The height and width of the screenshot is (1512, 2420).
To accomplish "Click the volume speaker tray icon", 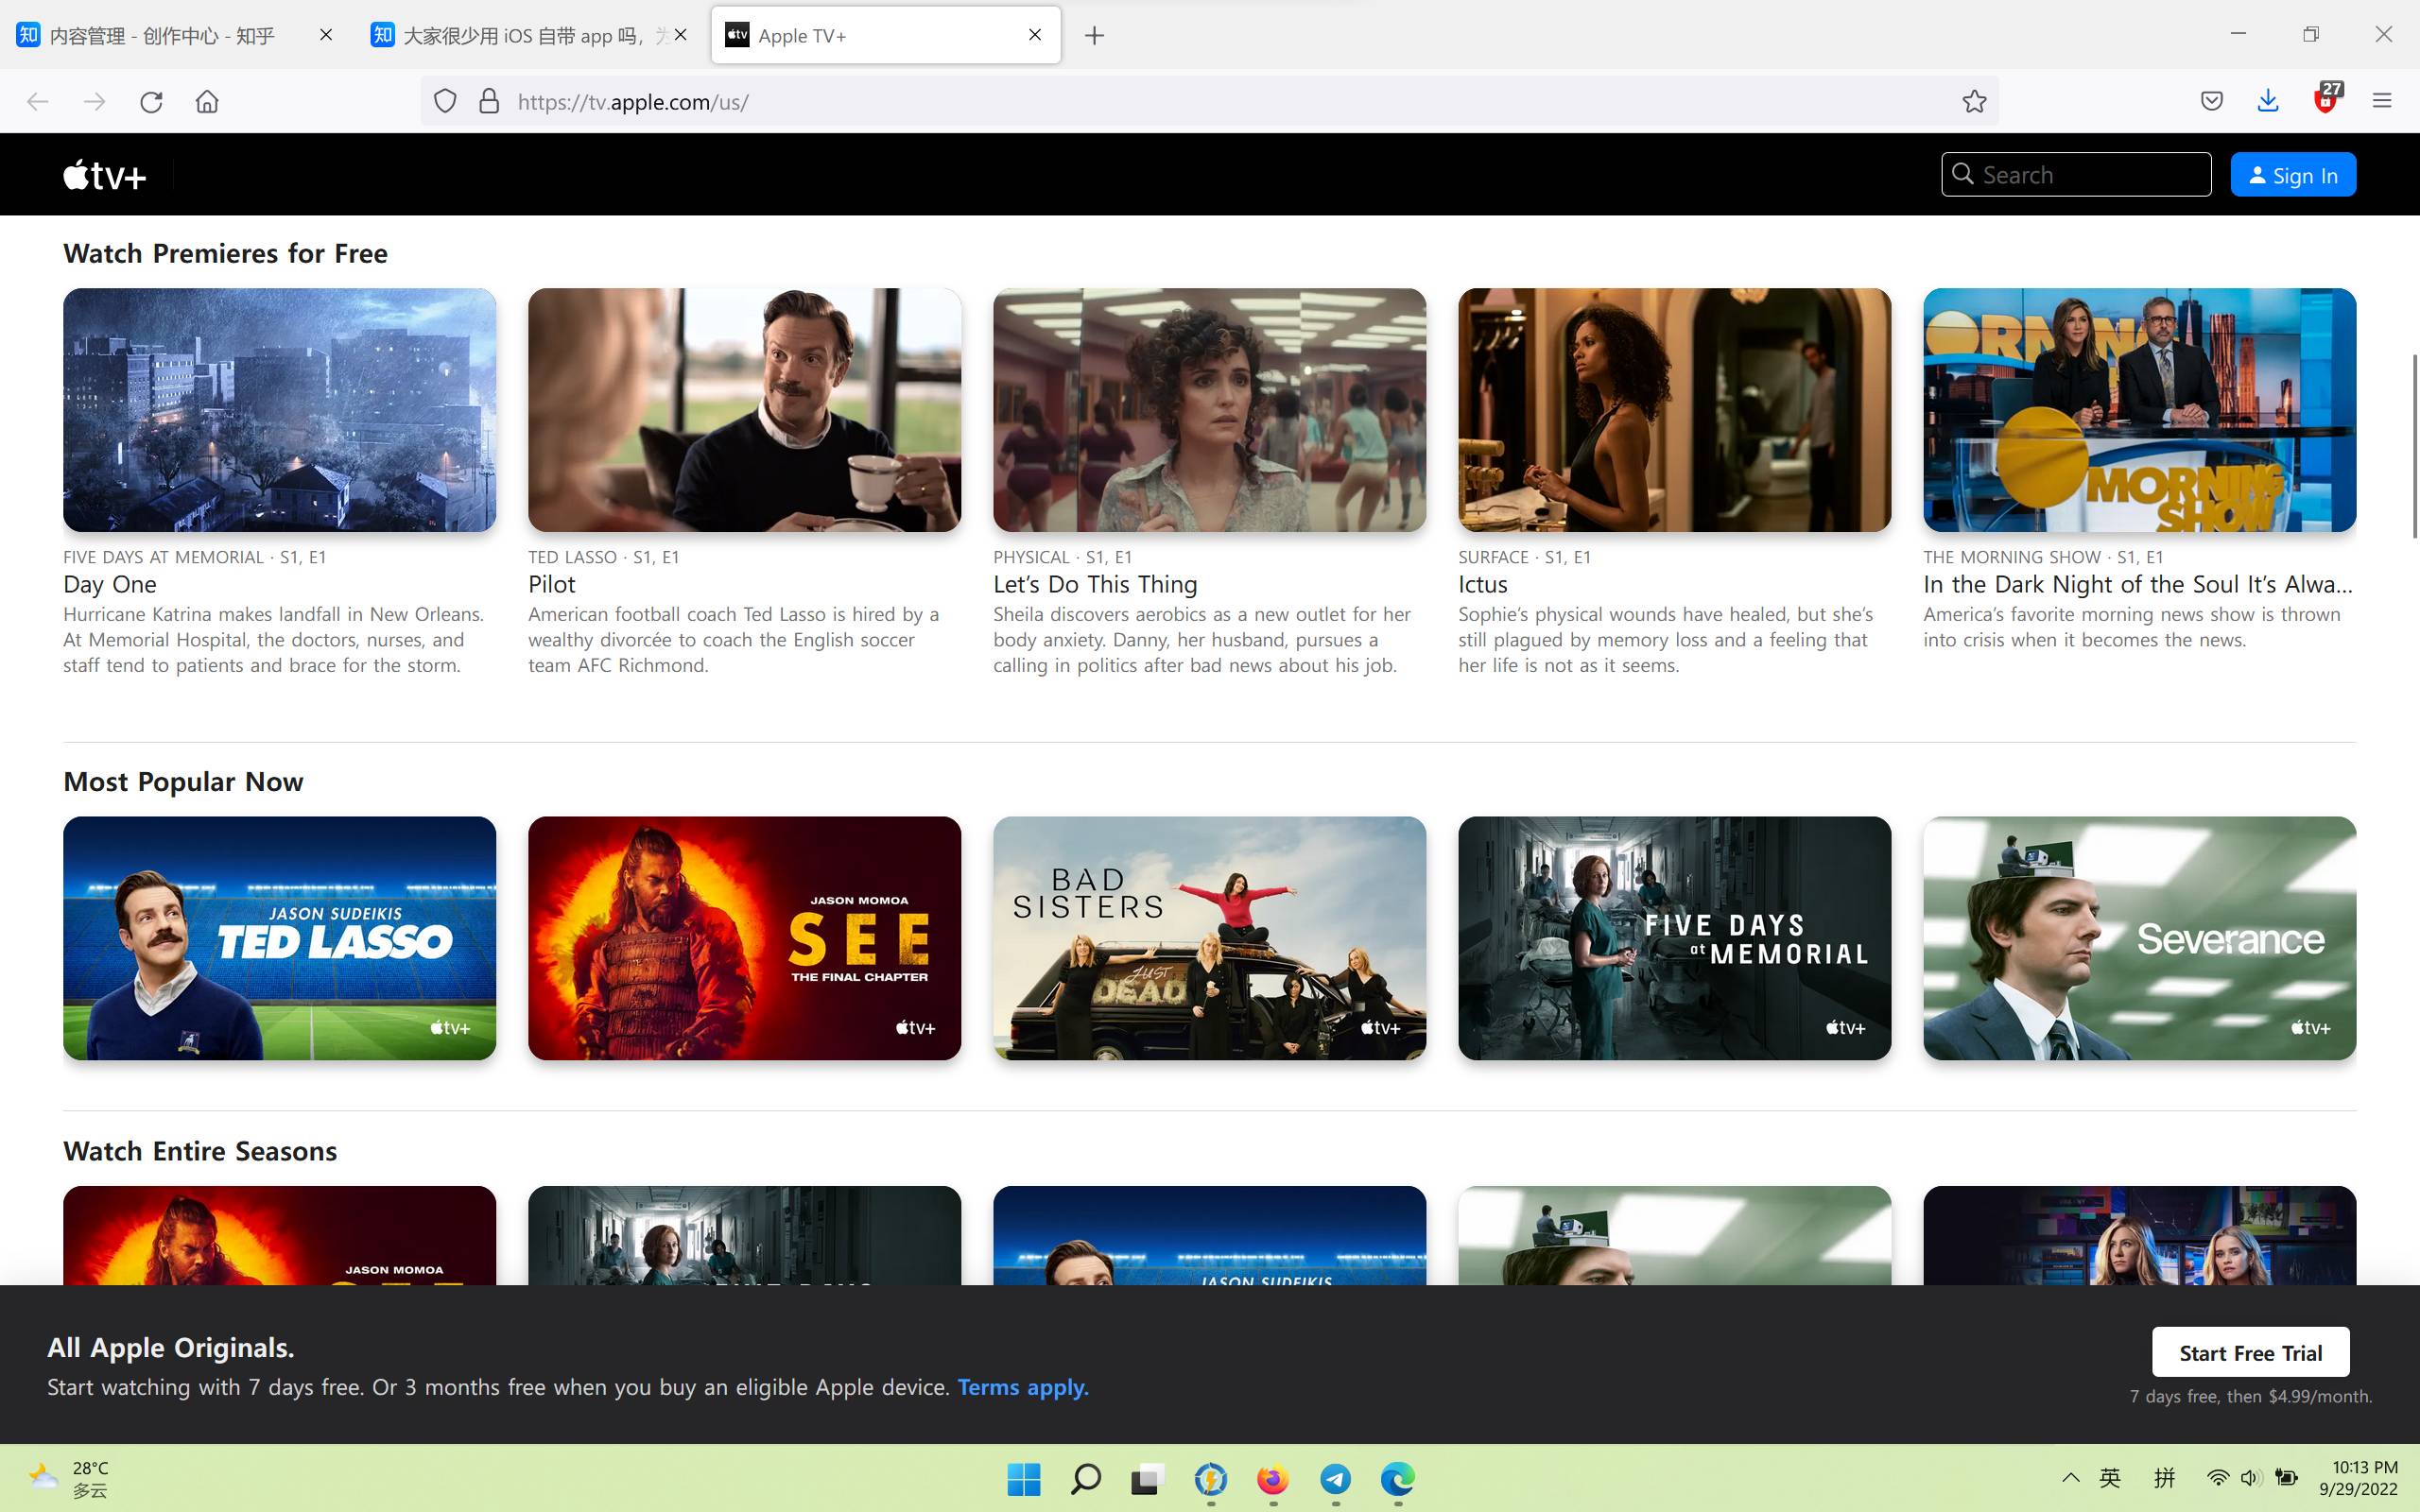I will 2250,1478.
